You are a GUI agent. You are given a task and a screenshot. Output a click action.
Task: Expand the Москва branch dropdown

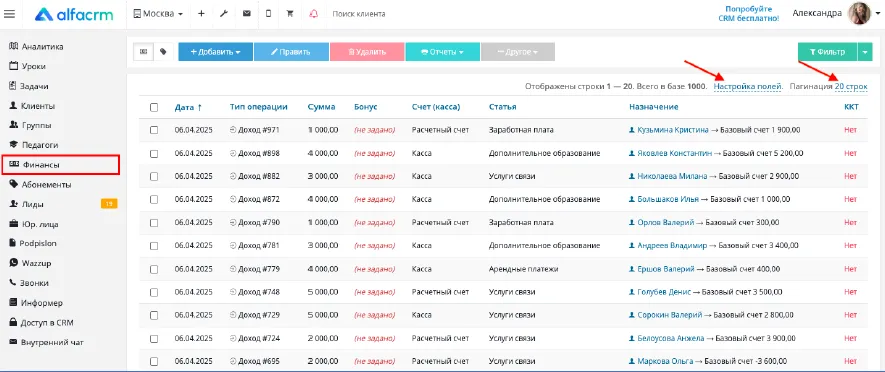click(158, 14)
